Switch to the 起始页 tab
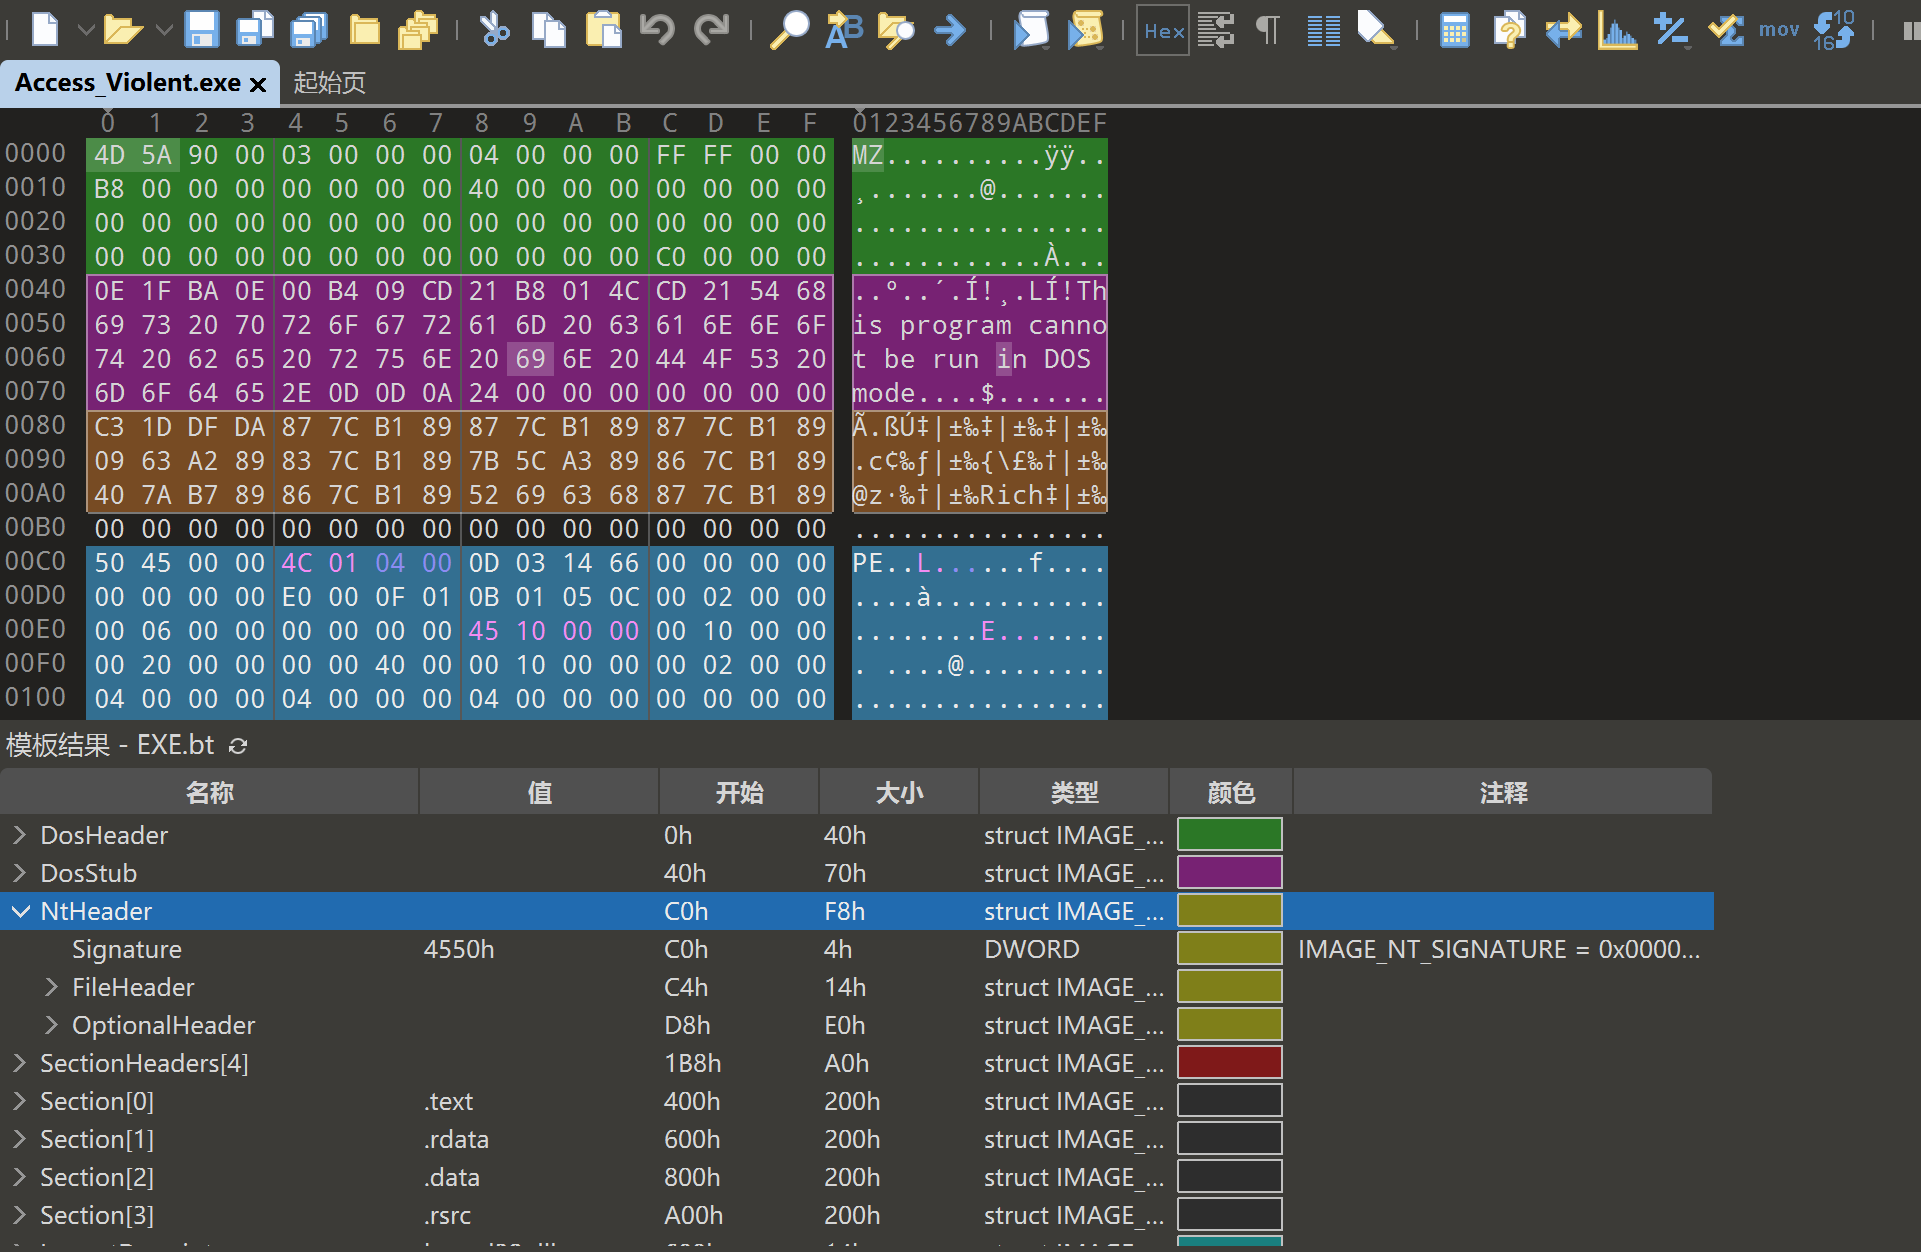Screen dimensions: 1921x1252 (x=329, y=82)
